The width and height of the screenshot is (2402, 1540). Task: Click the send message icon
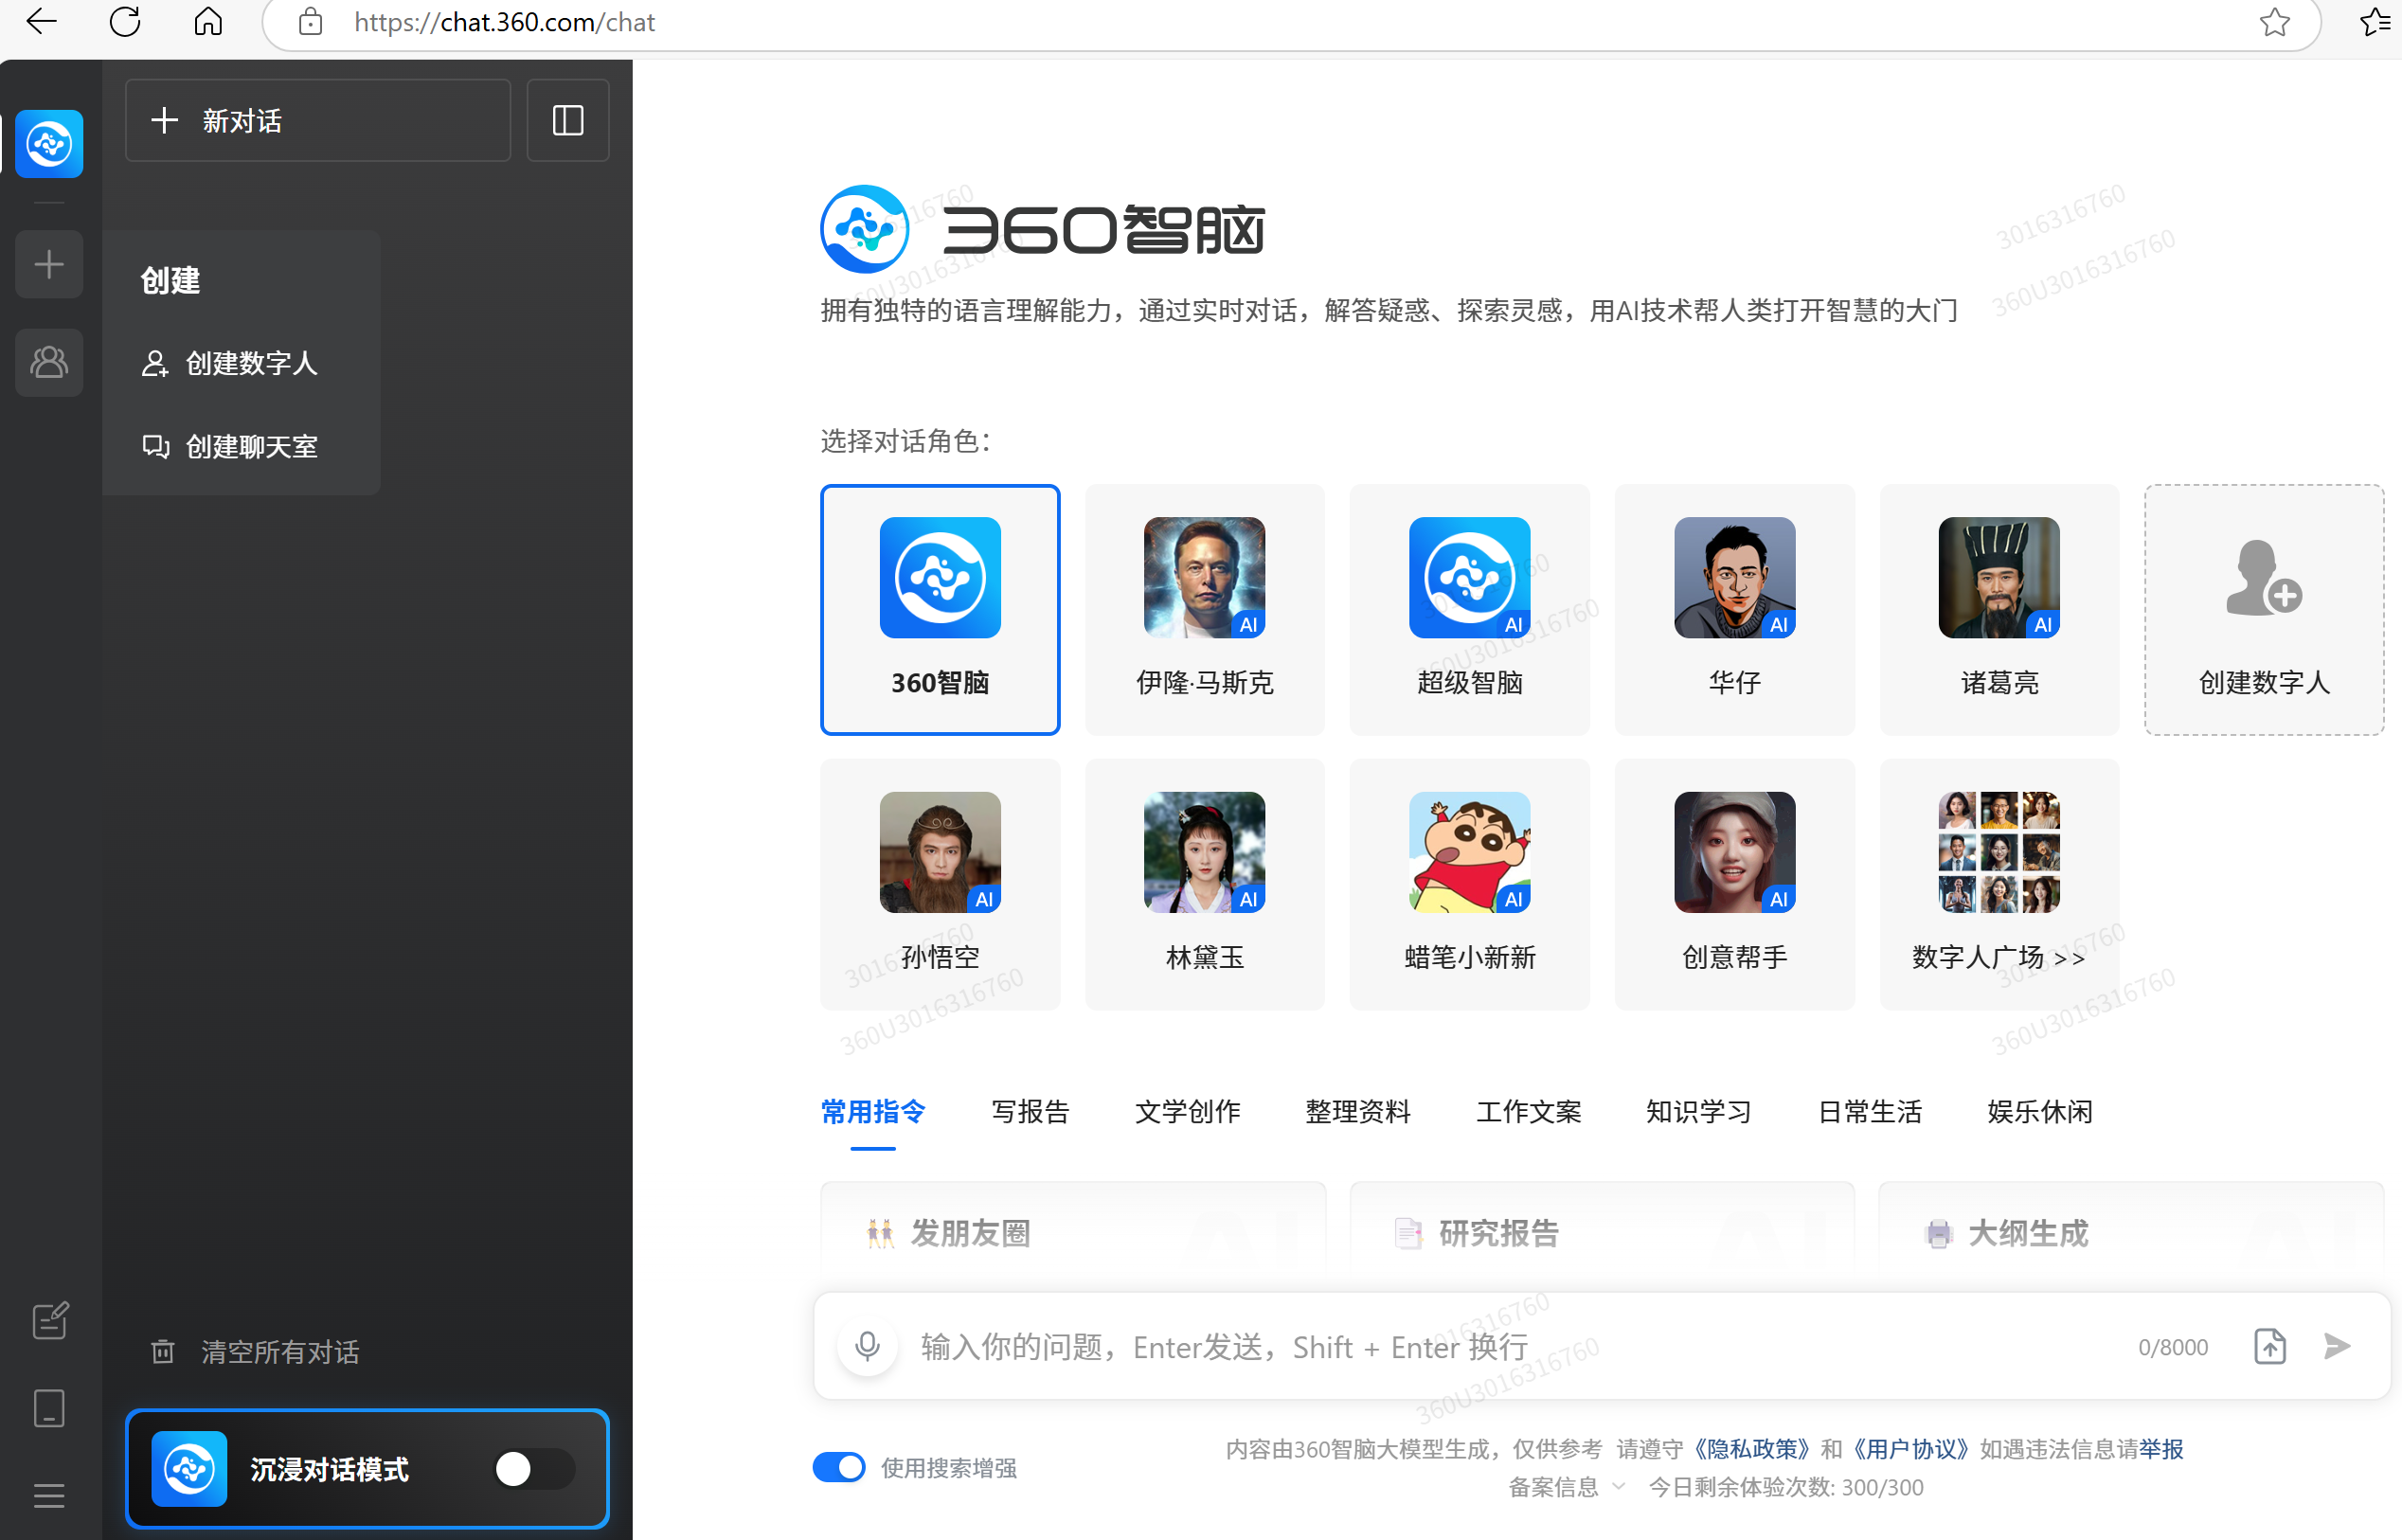pyautogui.click(x=2336, y=1346)
